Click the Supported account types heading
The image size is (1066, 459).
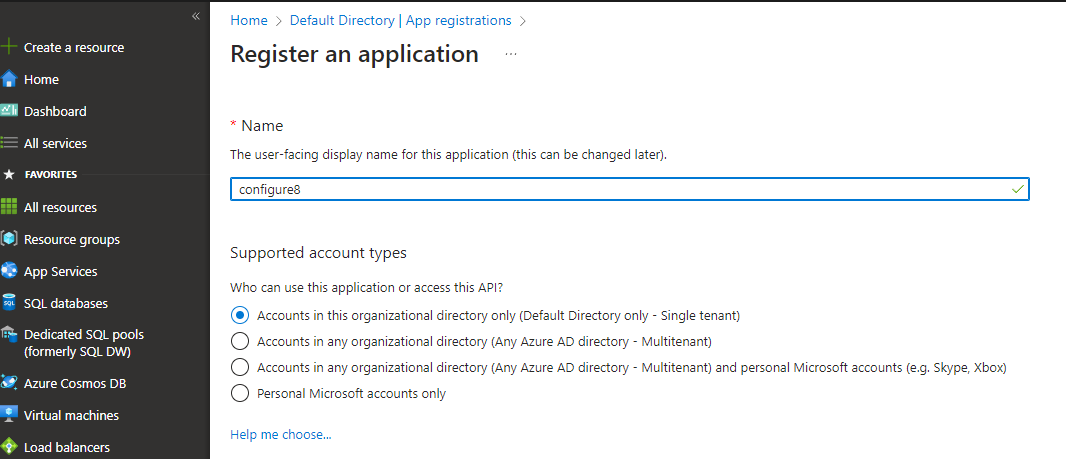tap(318, 253)
